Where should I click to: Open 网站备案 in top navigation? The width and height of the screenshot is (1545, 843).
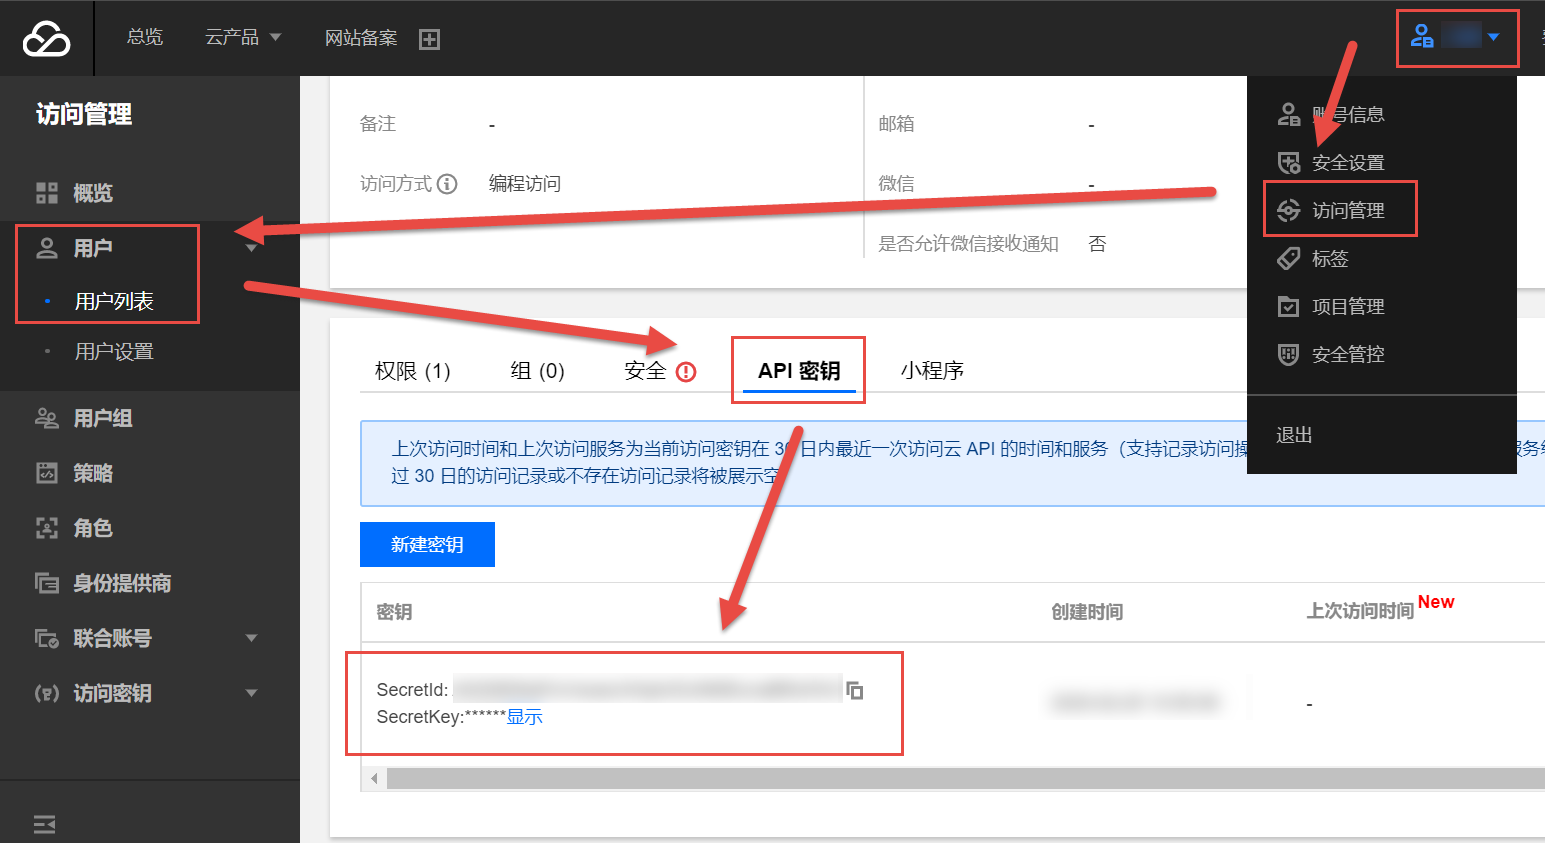point(361,38)
